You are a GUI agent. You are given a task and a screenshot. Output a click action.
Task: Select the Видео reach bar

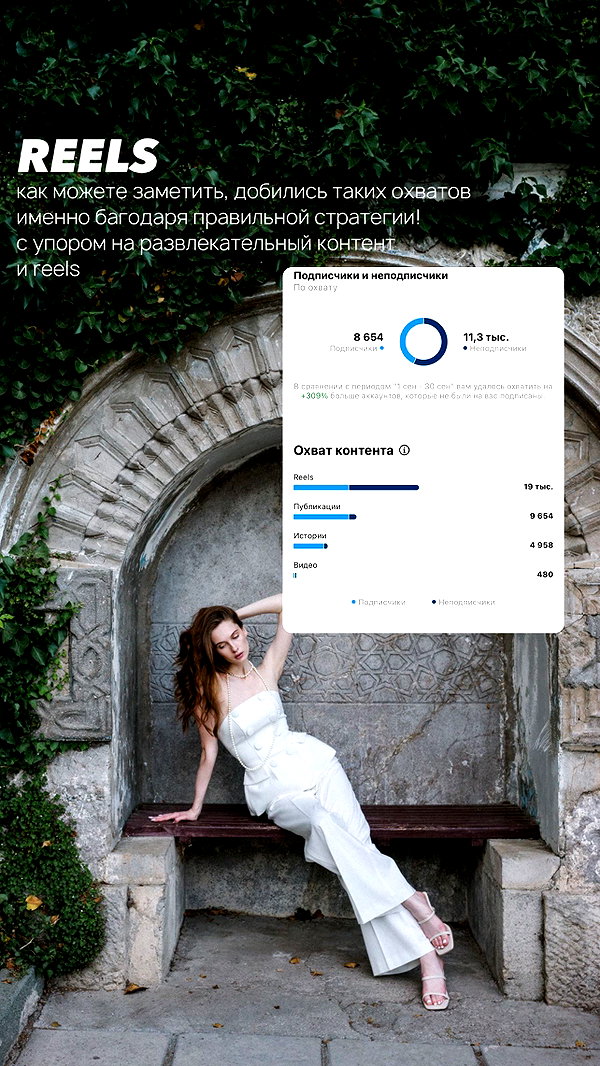(295, 575)
